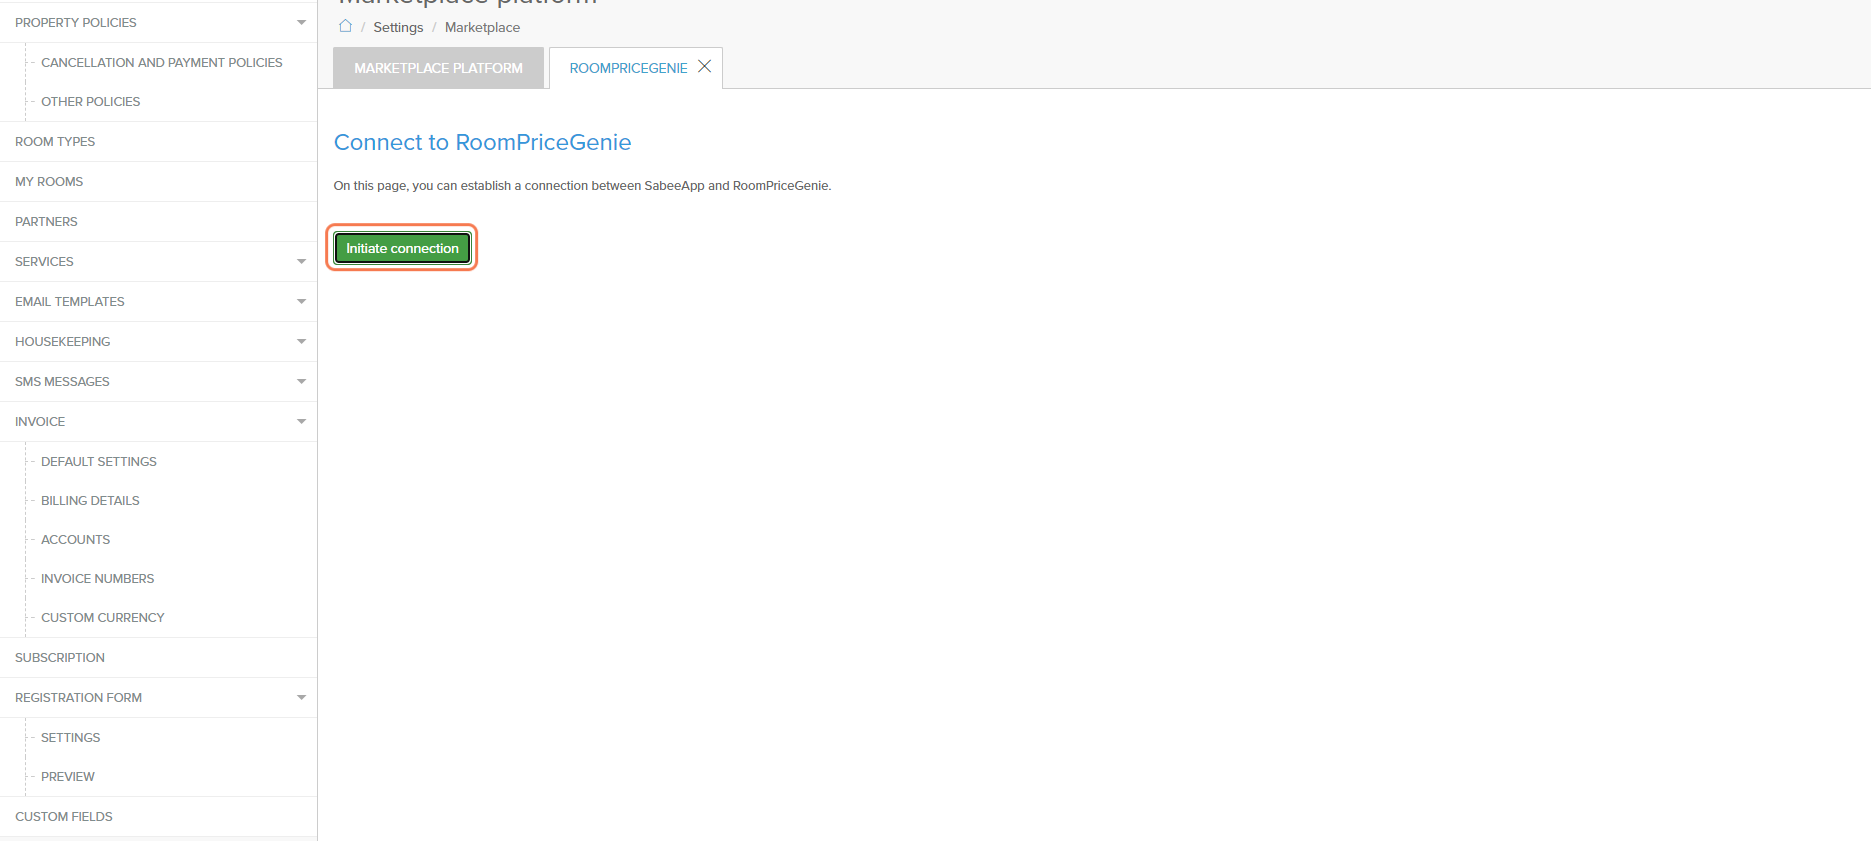
Task: Open Marketplace breadcrumb link
Action: coord(482,27)
